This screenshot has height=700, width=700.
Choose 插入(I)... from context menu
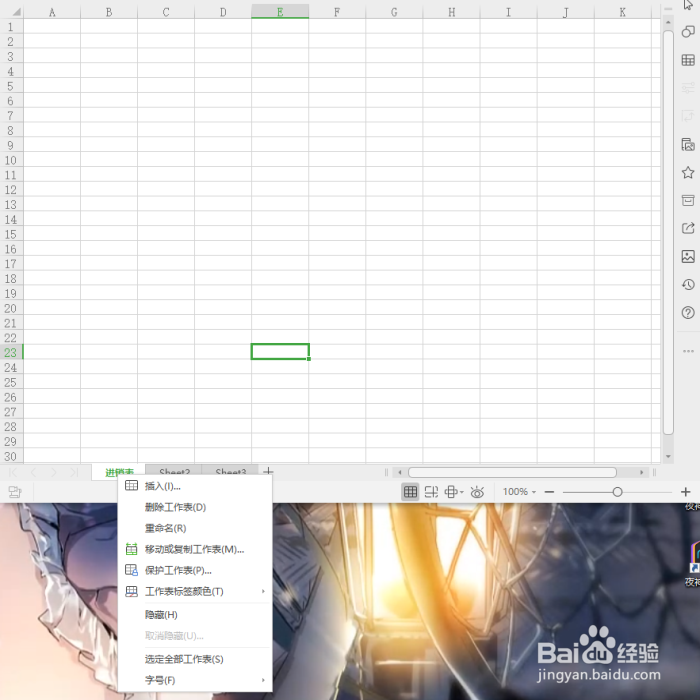[x=195, y=486]
